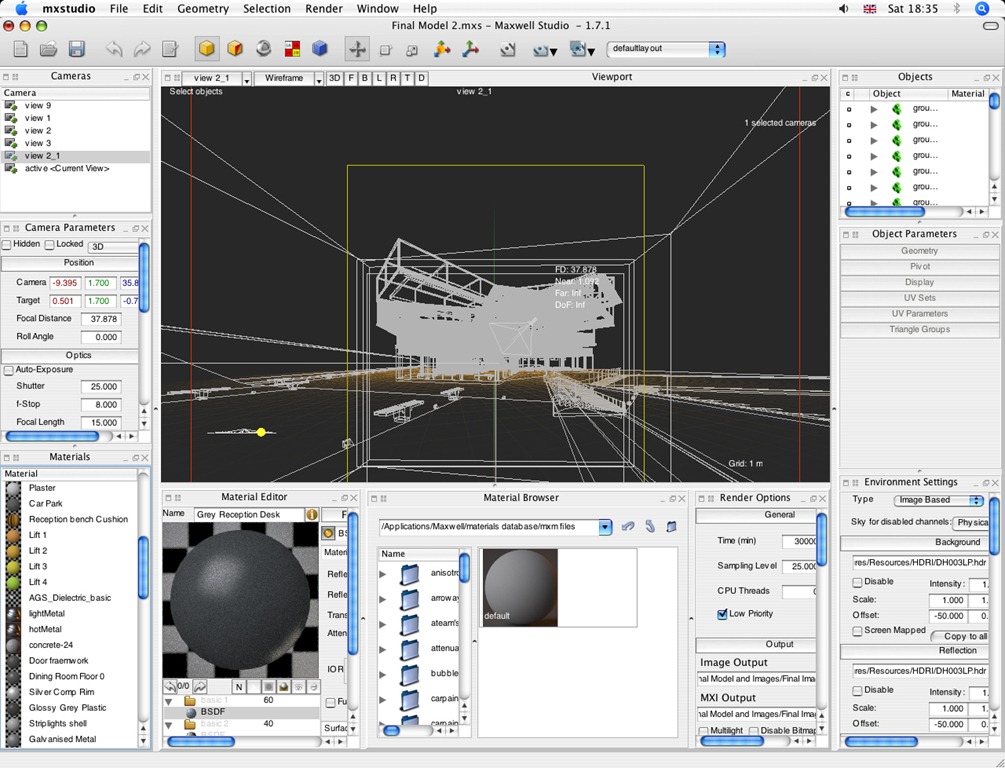Collapse the basic 1 layer
This screenshot has height=768, width=1005.
point(169,701)
